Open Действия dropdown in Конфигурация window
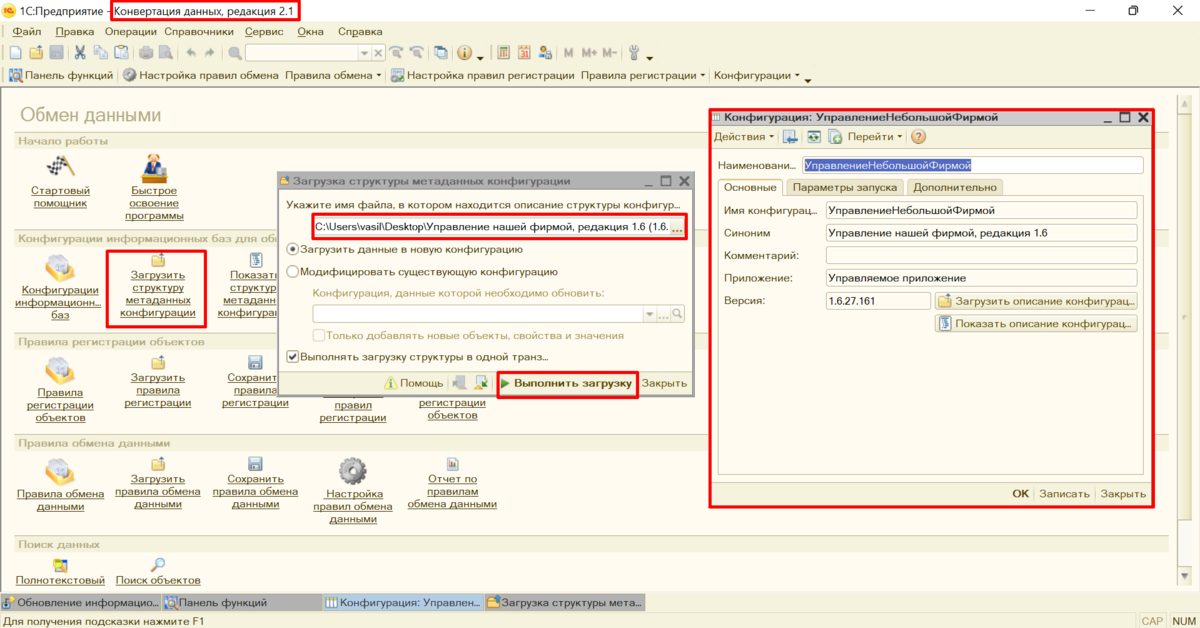The image size is (1200, 628). click(x=744, y=137)
